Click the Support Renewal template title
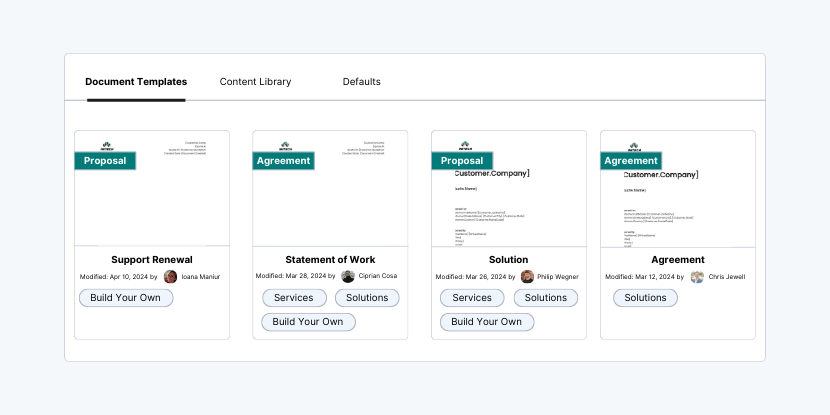This screenshot has width=830, height=415. point(152,260)
